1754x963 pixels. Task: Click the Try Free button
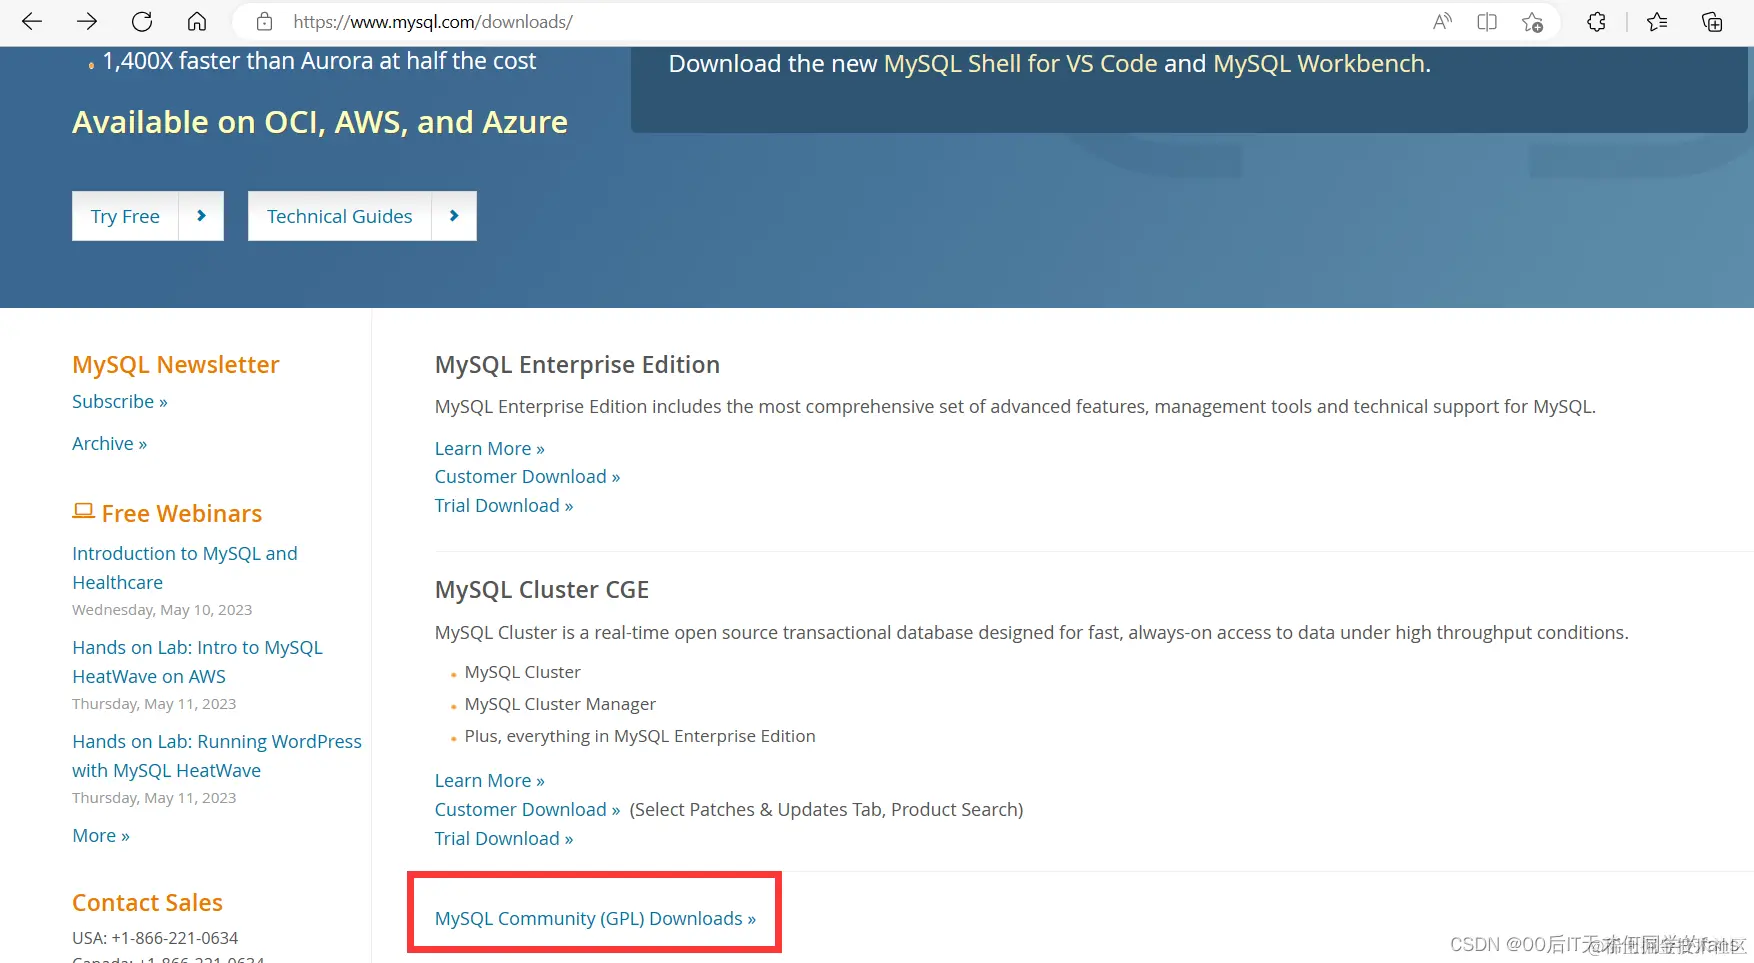point(125,216)
